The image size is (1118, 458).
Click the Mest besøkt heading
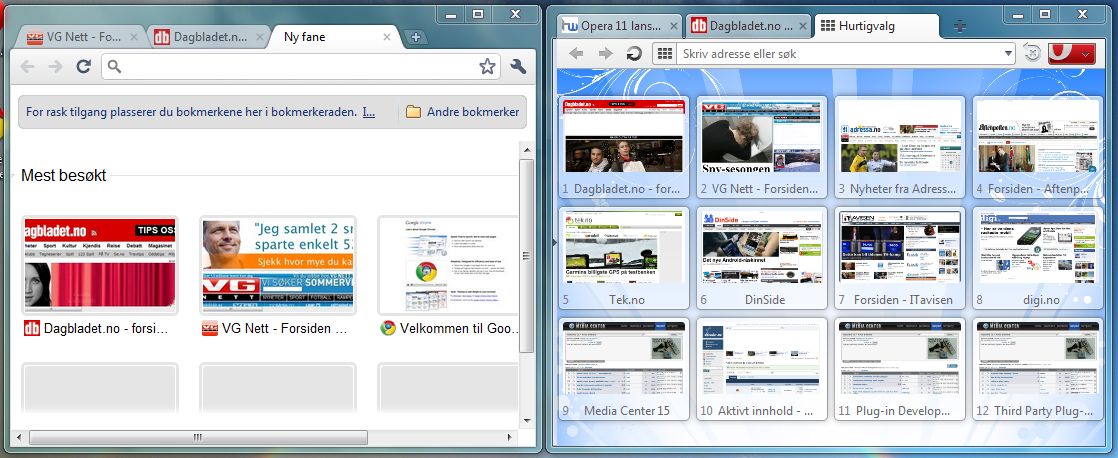click(x=63, y=175)
